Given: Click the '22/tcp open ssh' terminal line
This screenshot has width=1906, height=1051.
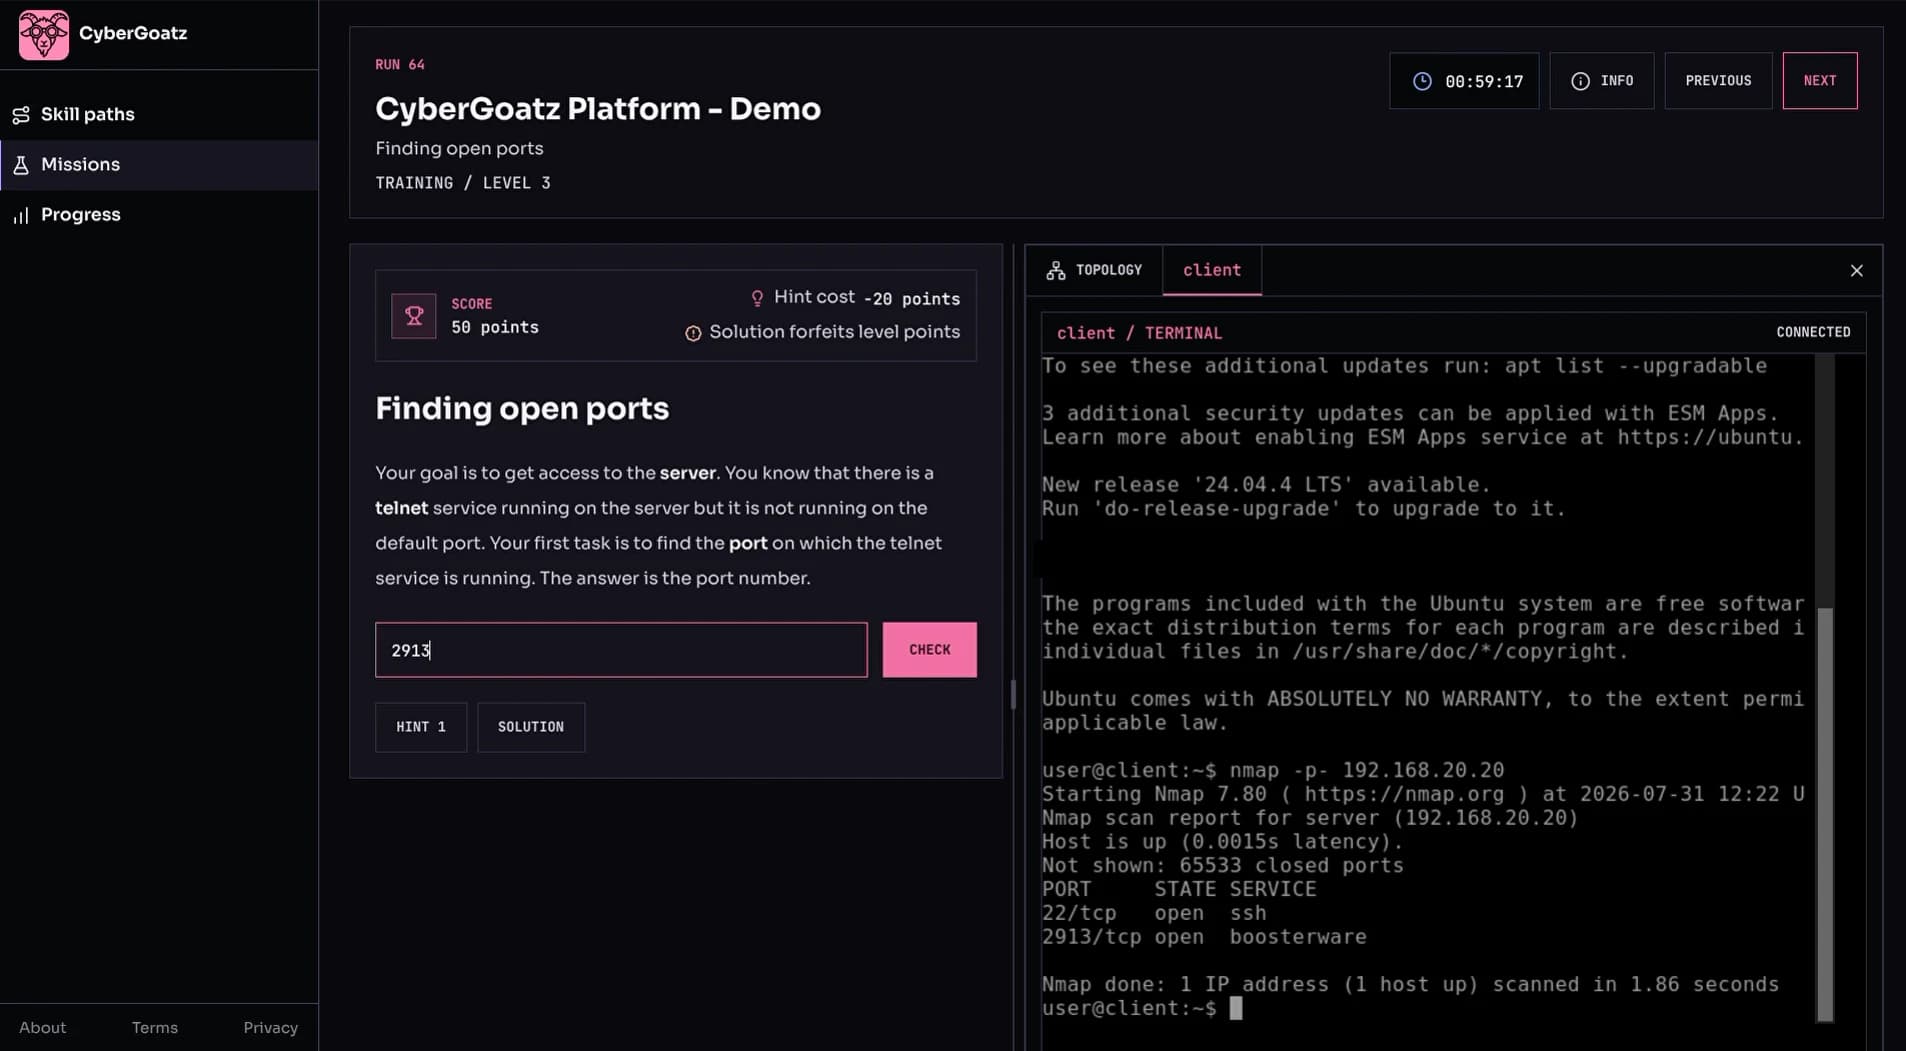Looking at the screenshot, I should tap(1154, 913).
